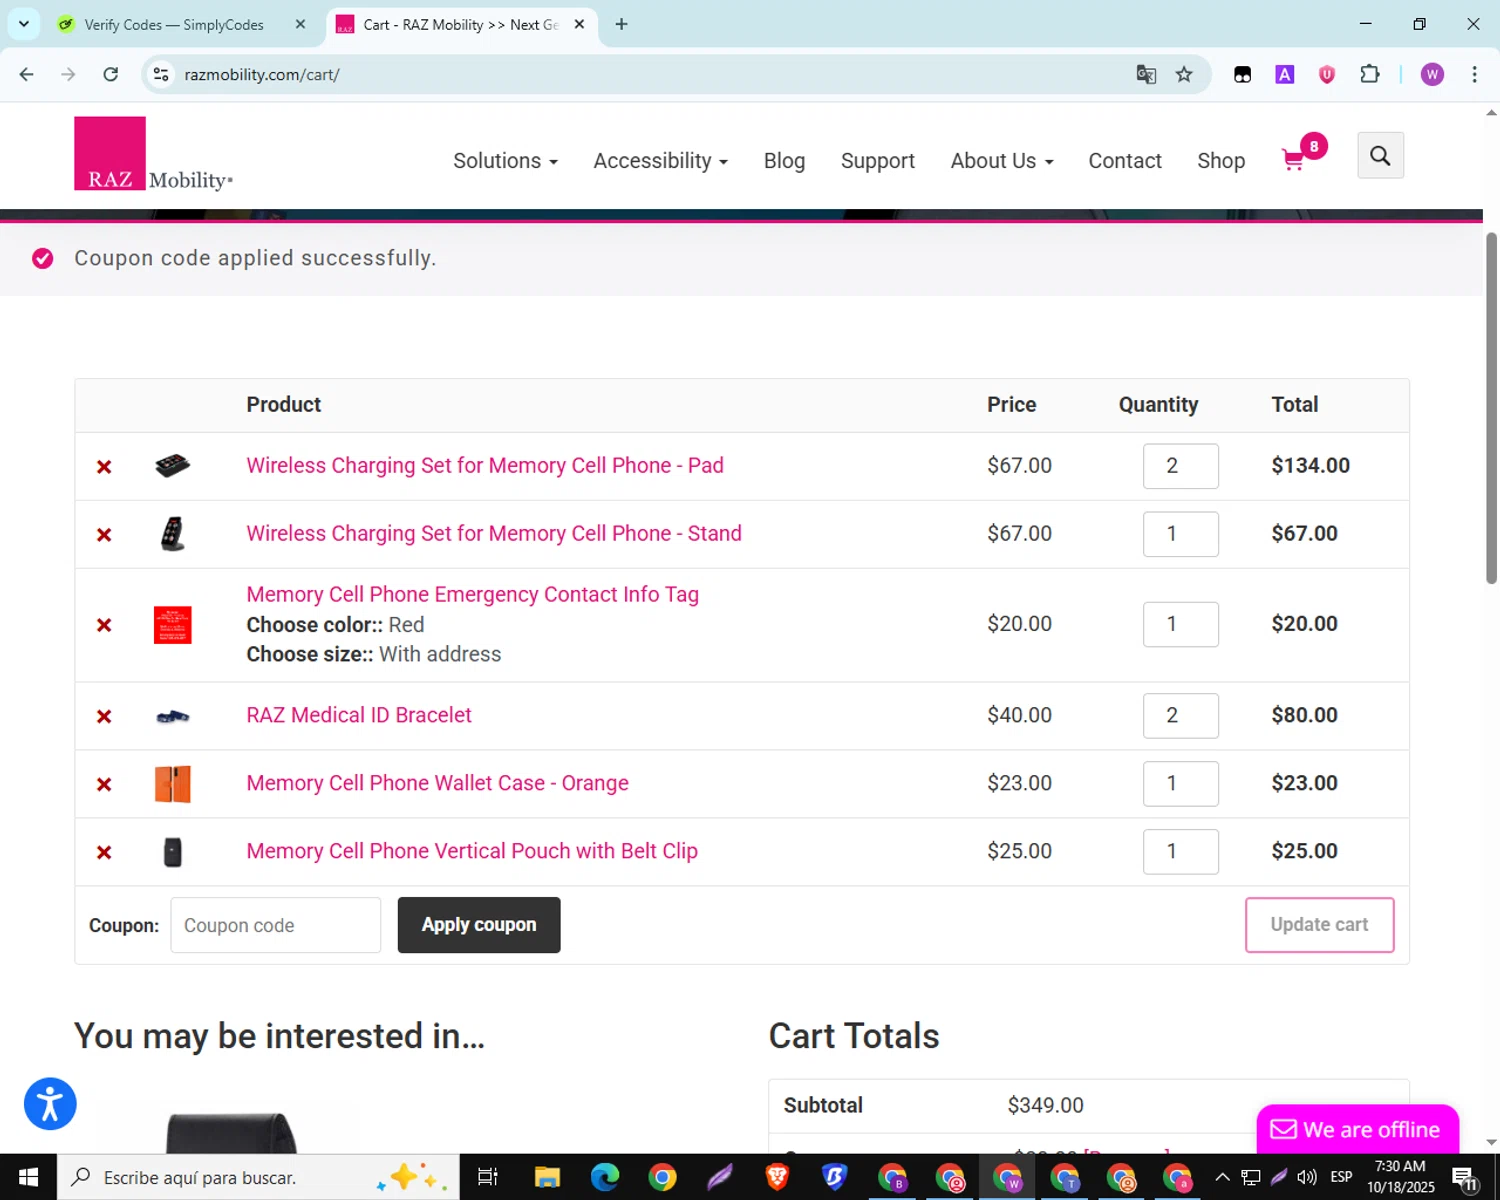Bookmark this page with the star icon

tap(1184, 74)
